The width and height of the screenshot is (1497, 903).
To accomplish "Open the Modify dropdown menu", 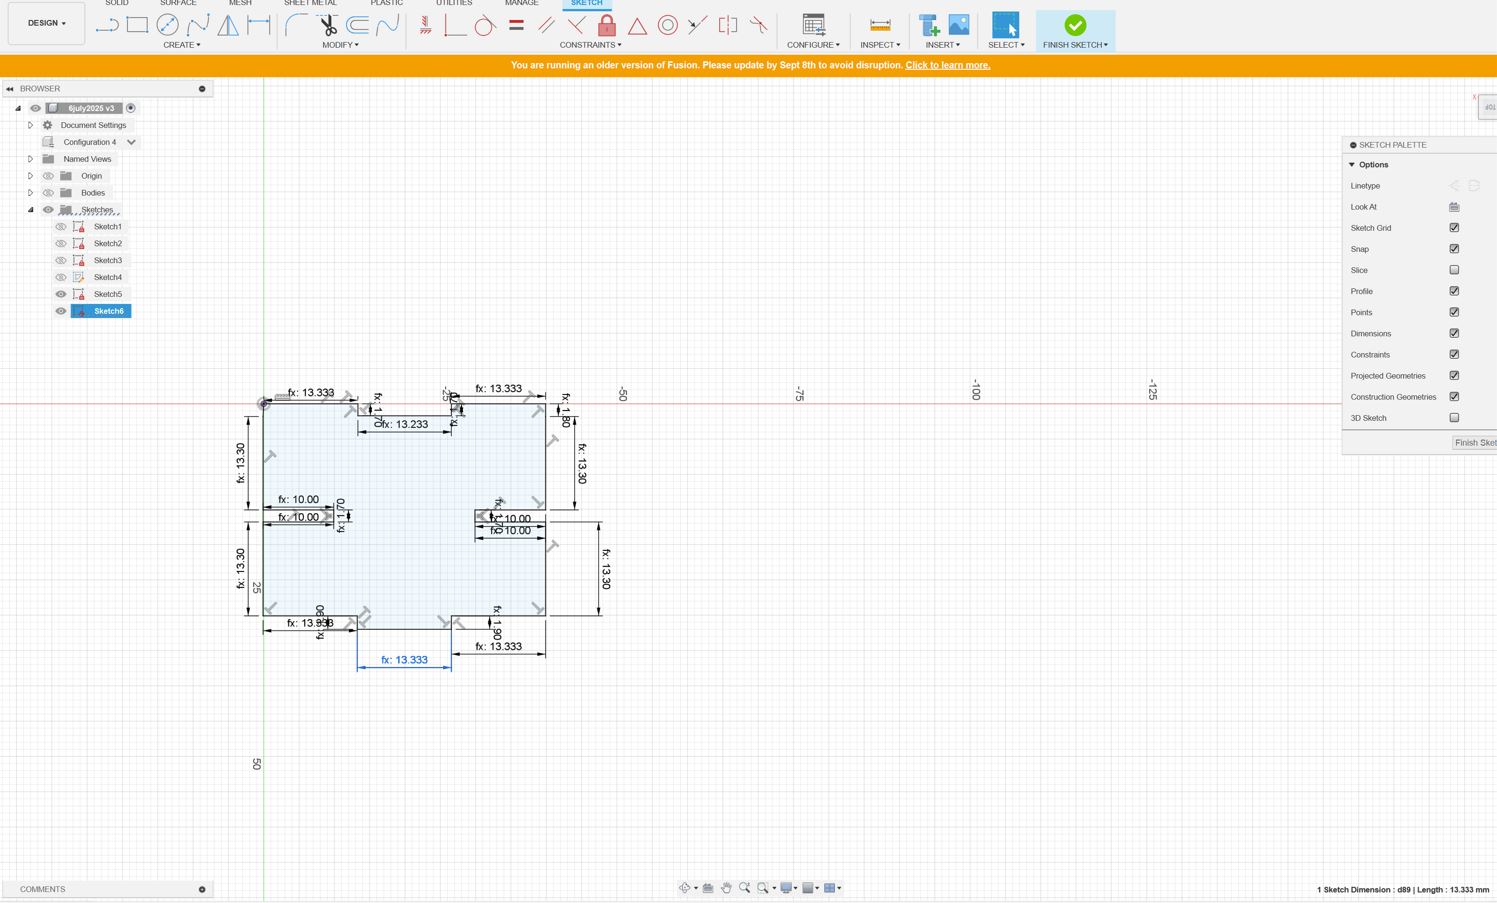I will click(340, 45).
